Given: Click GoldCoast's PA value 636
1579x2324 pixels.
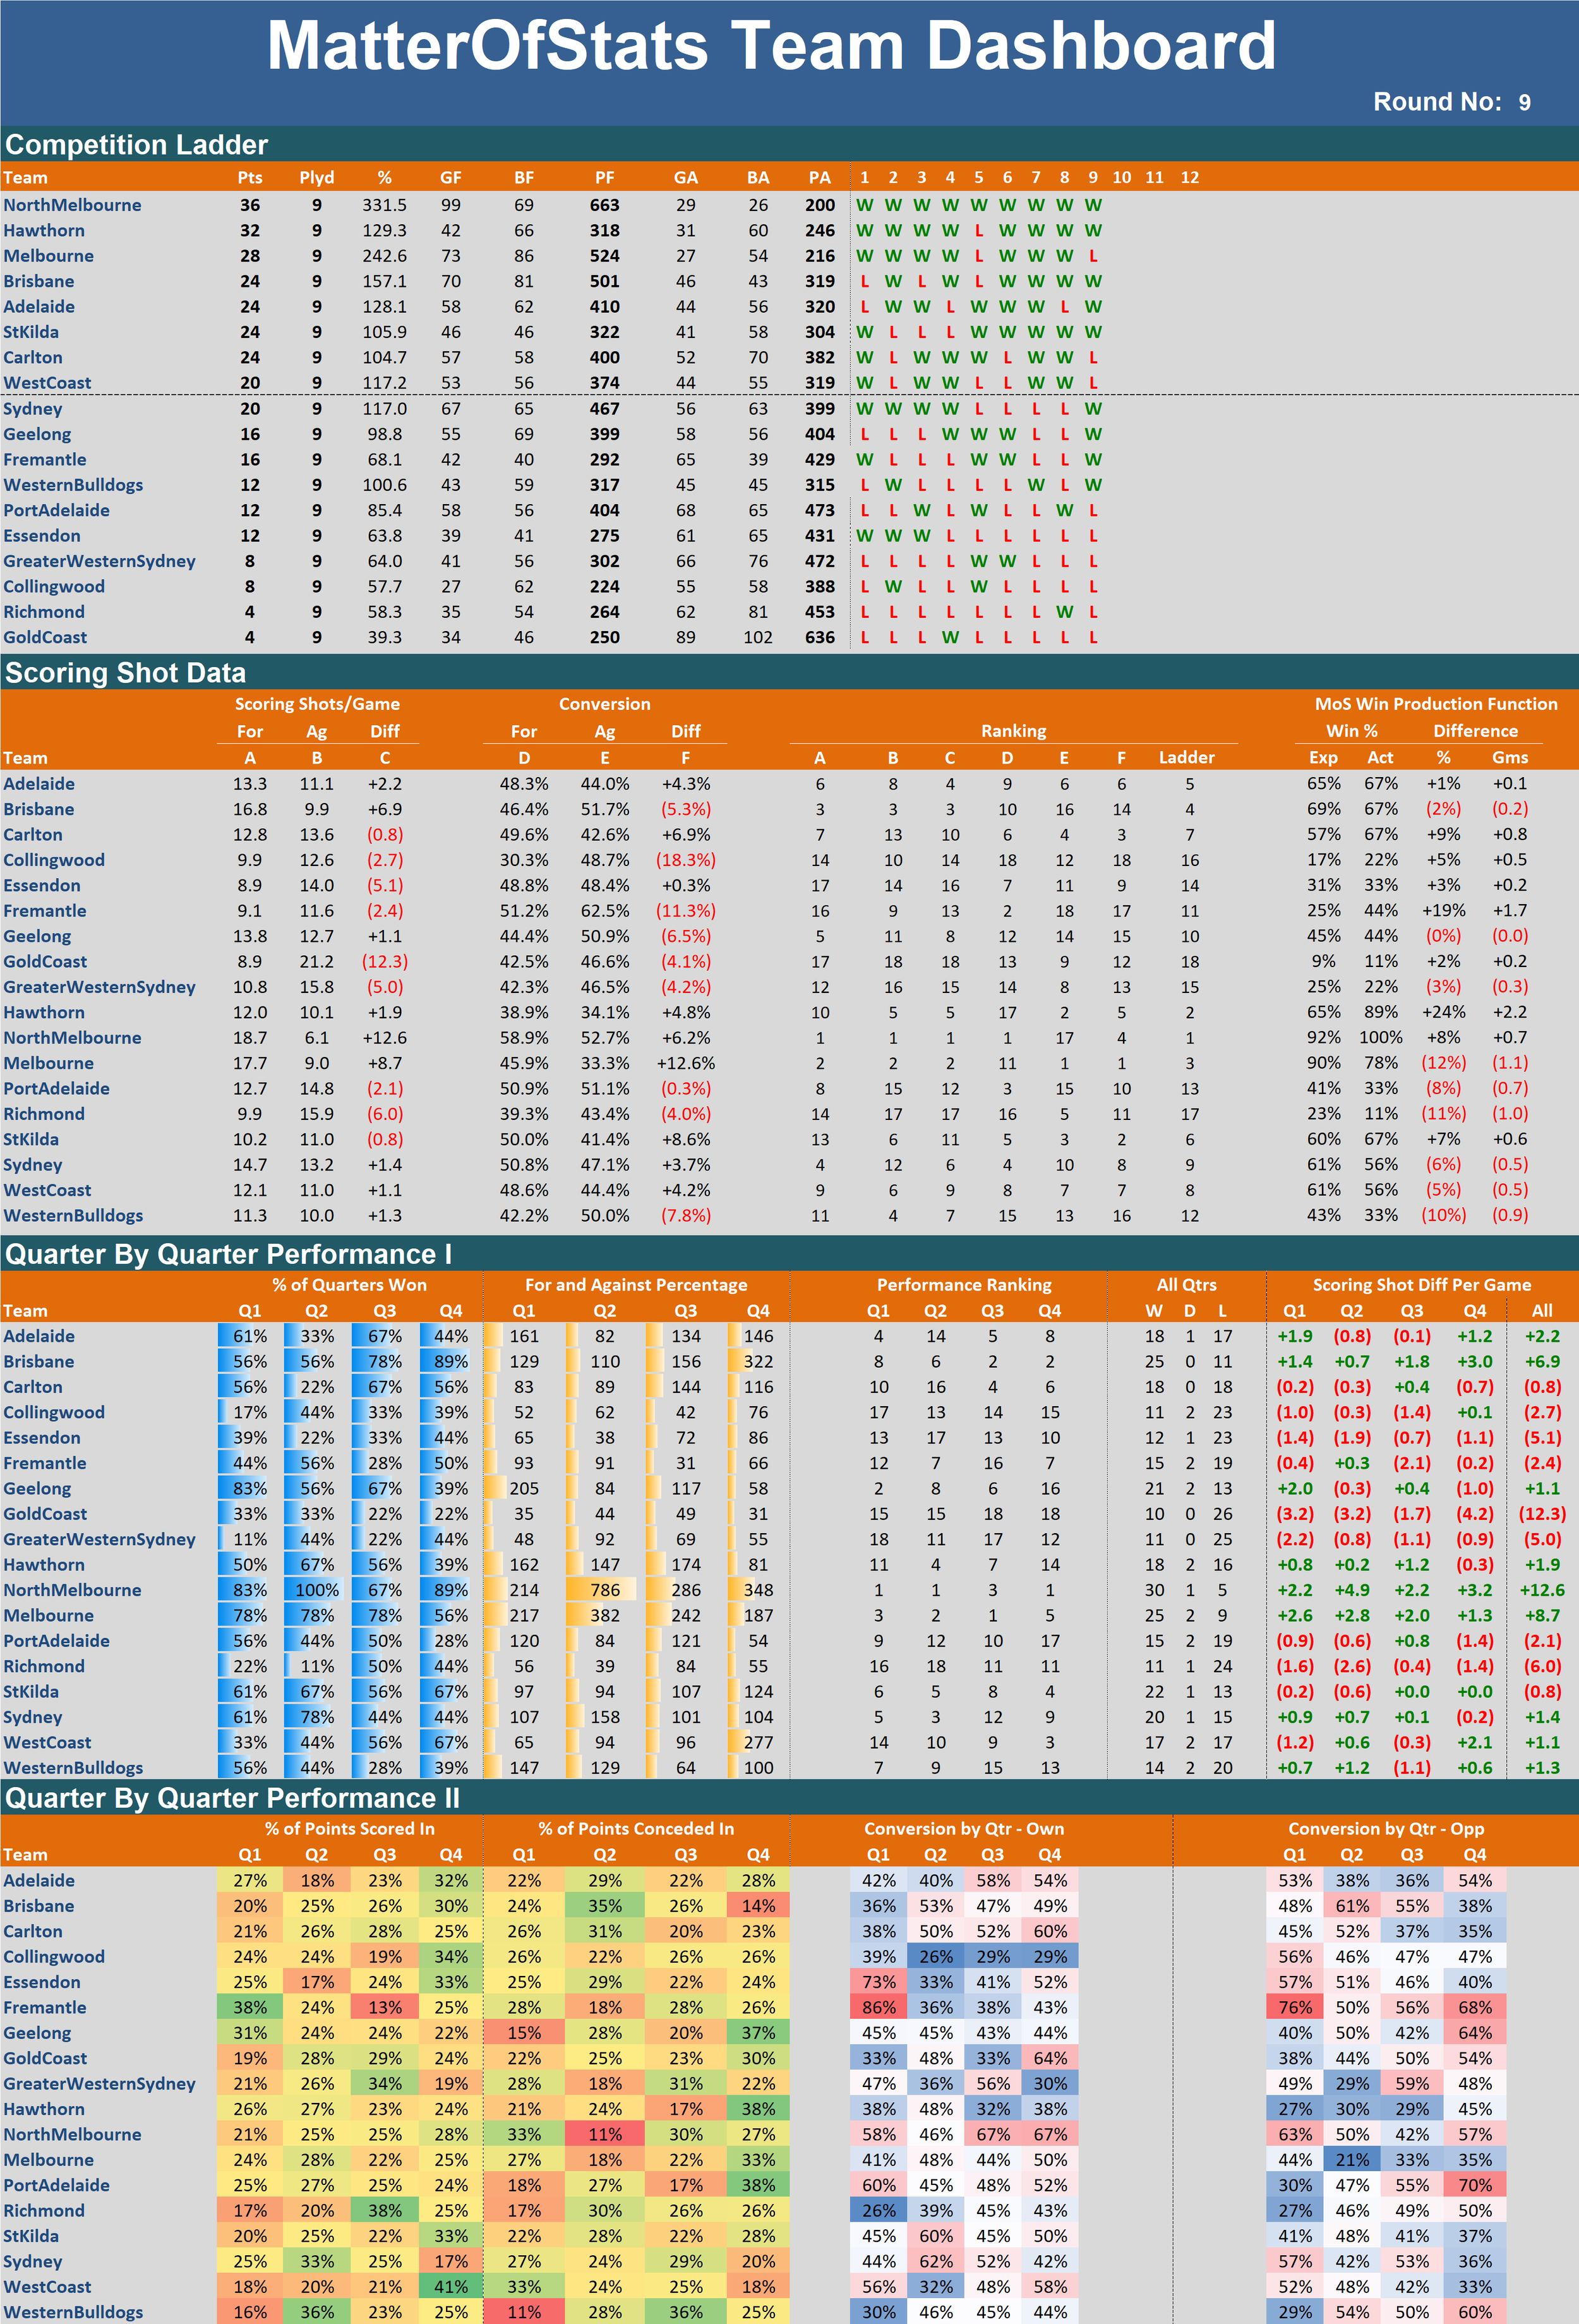Looking at the screenshot, I should pos(819,637).
